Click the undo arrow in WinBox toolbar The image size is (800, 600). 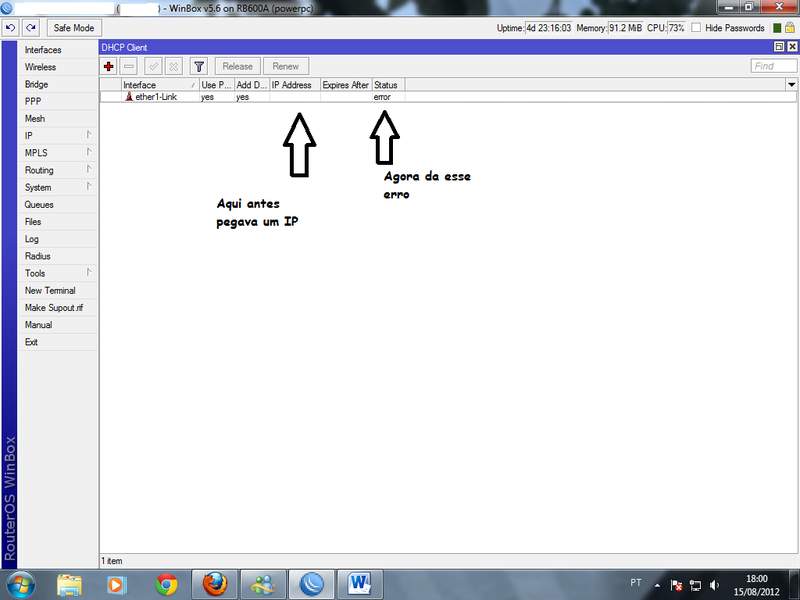(x=10, y=28)
